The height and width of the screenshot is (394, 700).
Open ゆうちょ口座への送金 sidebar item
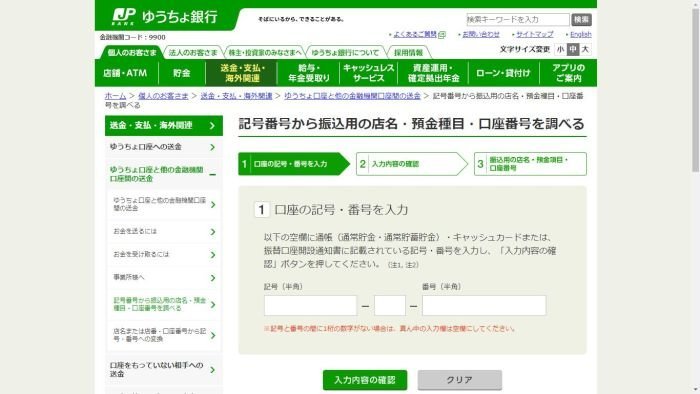pos(164,147)
